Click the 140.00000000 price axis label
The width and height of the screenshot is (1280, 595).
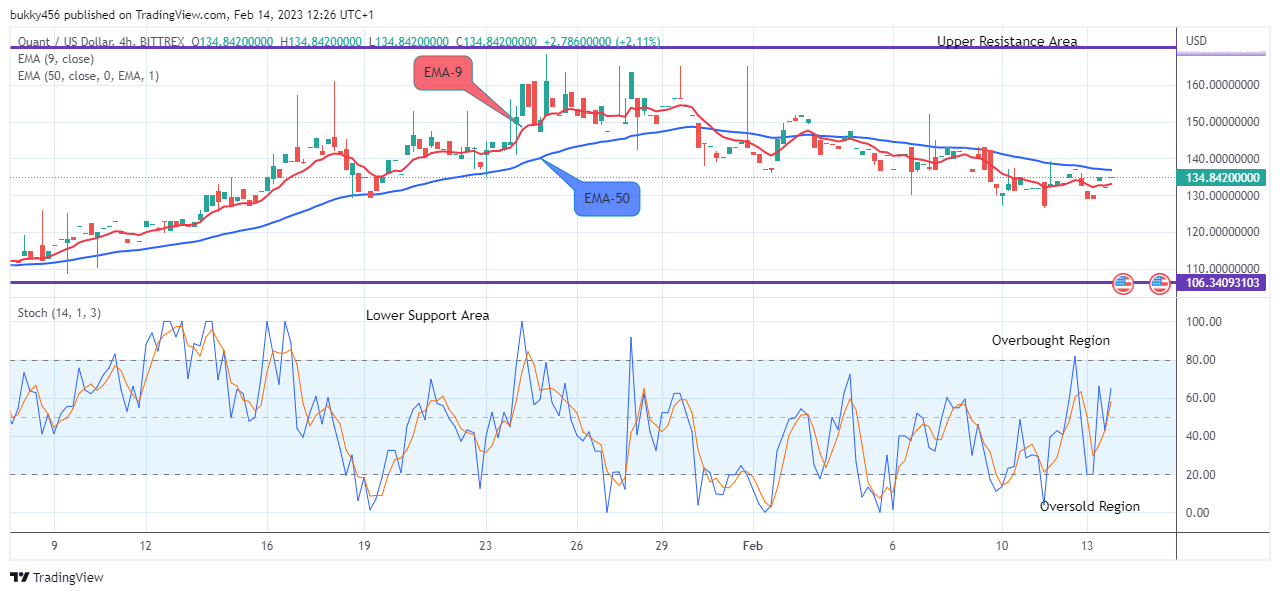[x=1224, y=159]
